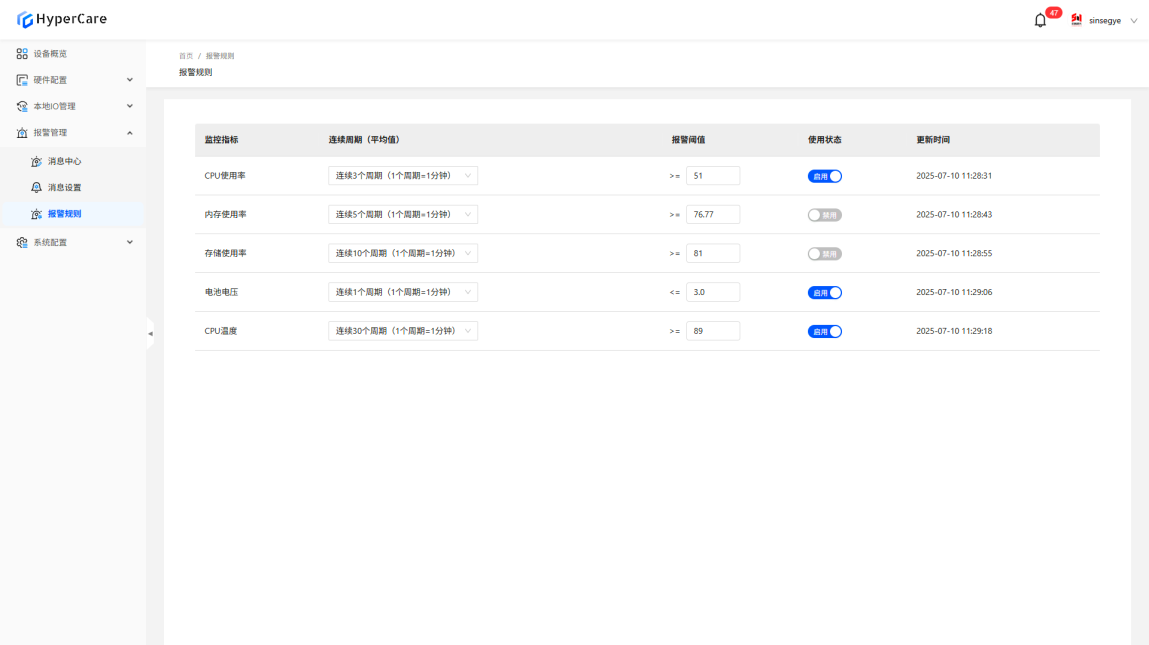
Task: Click the 报警规则 breadcrumb link
Action: tap(220, 56)
